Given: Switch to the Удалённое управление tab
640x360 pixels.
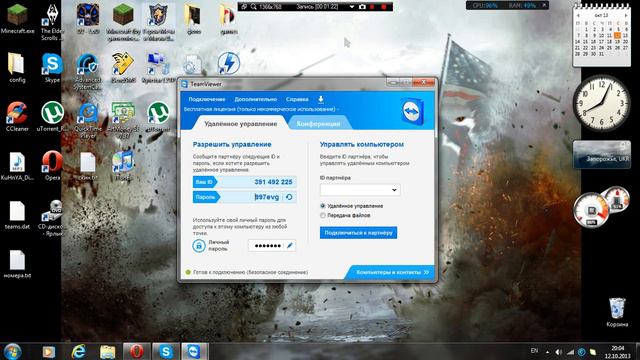Looking at the screenshot, I should tap(240, 123).
